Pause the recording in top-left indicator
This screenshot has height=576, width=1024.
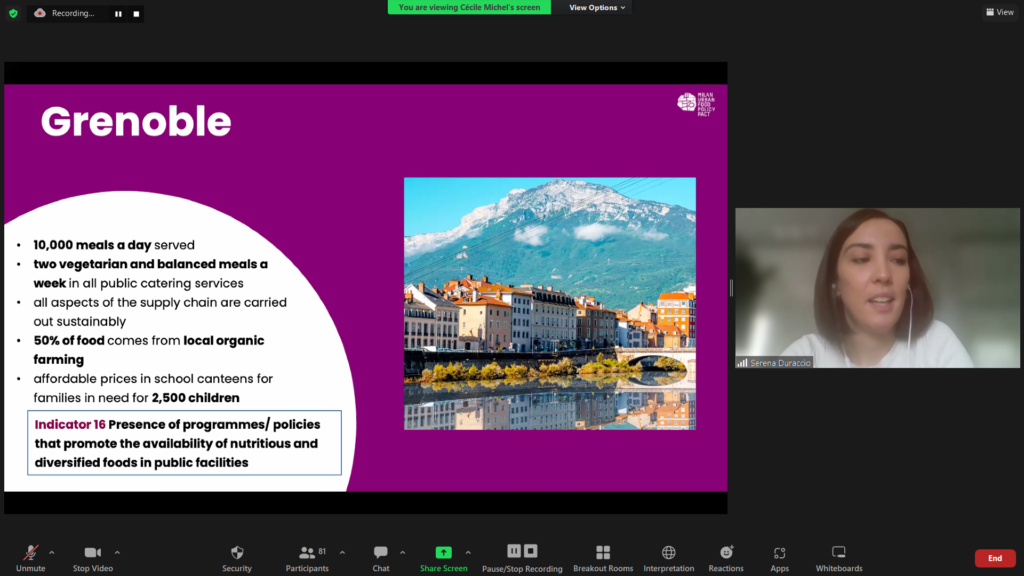coord(118,14)
